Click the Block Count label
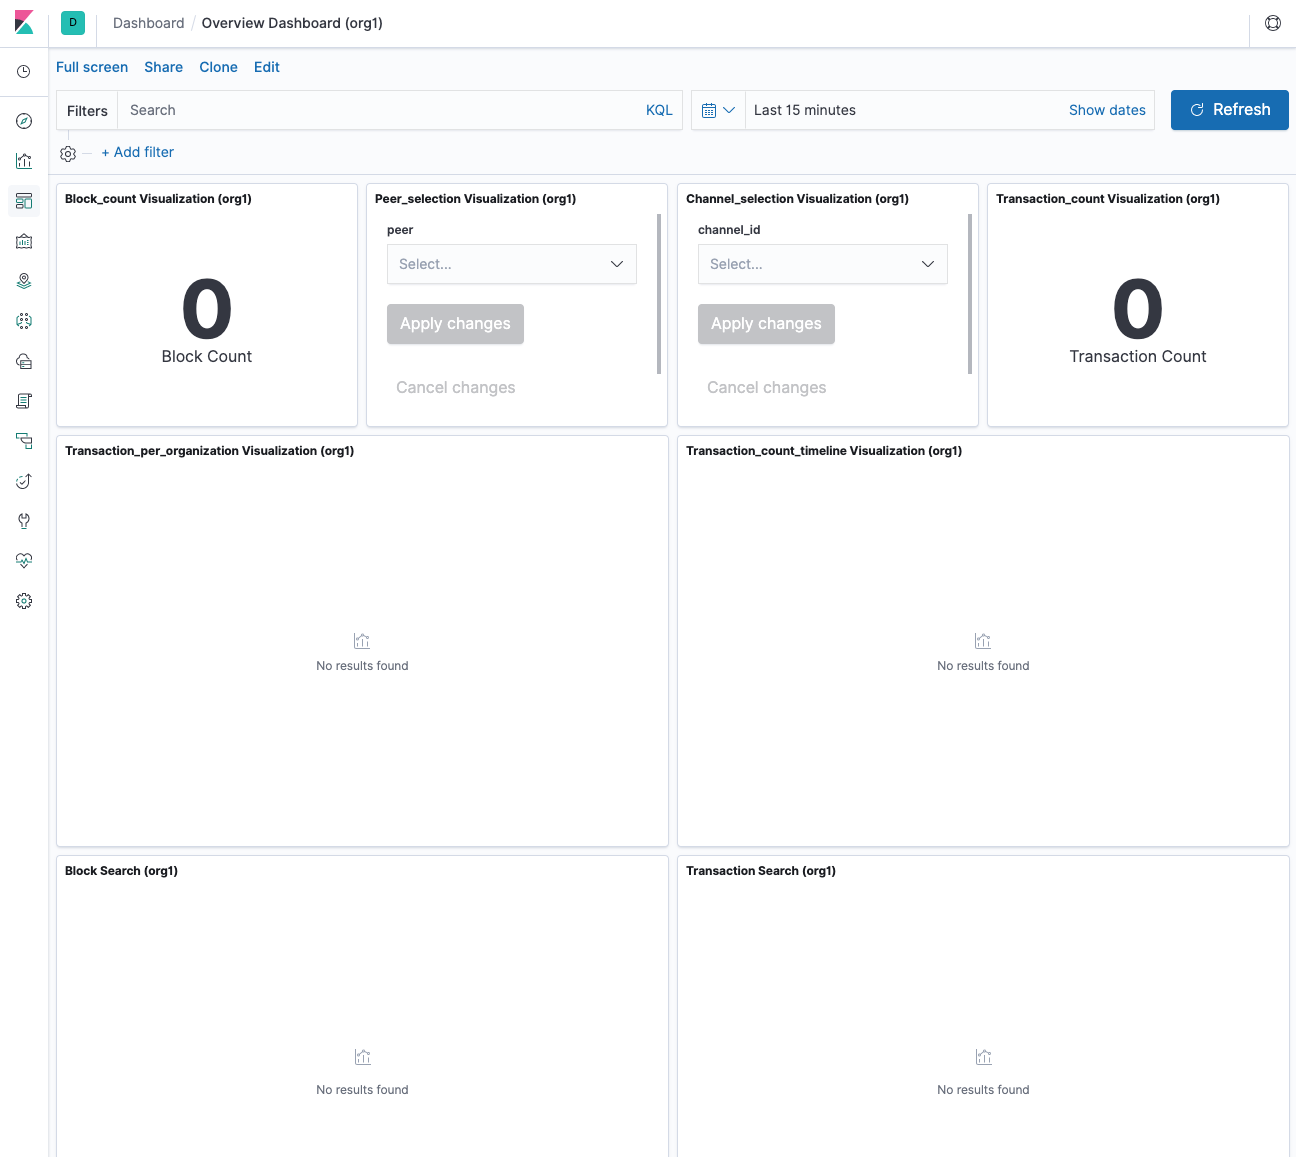1296x1157 pixels. pyautogui.click(x=207, y=357)
